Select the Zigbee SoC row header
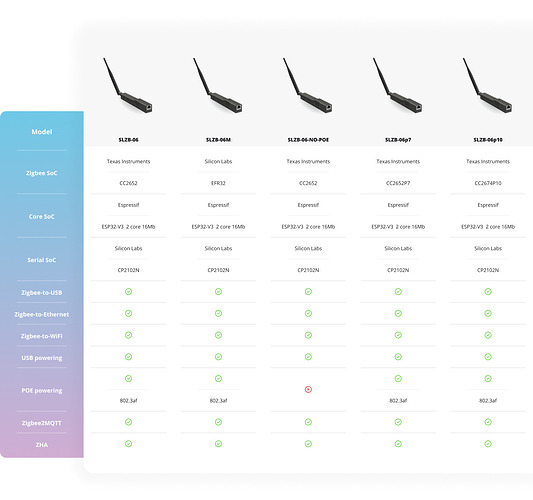 [41, 173]
